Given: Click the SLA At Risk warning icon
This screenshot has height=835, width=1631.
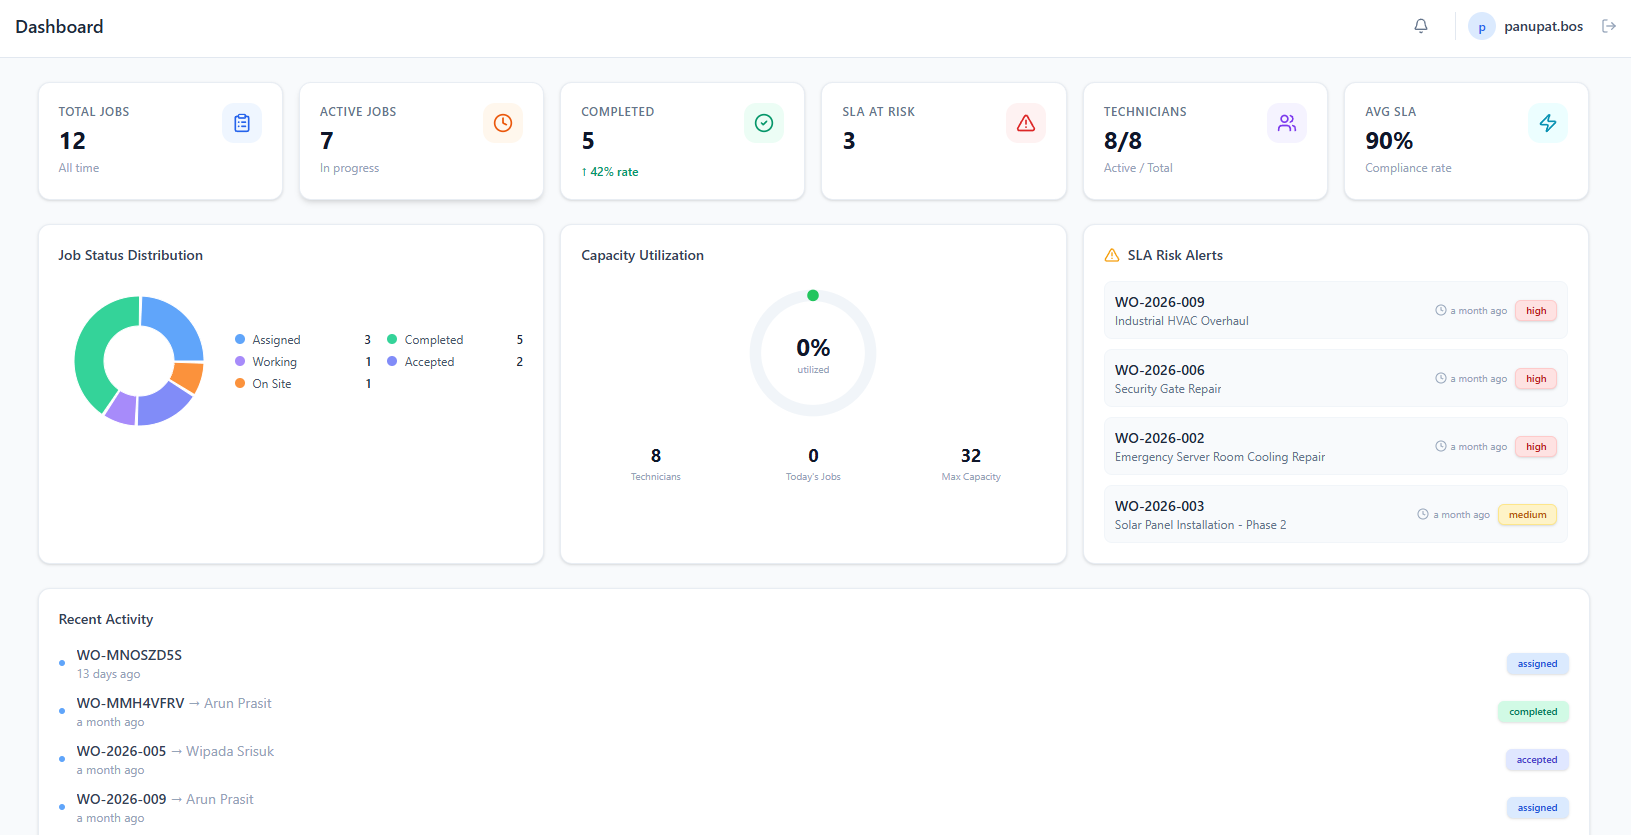Looking at the screenshot, I should pyautogui.click(x=1026, y=123).
